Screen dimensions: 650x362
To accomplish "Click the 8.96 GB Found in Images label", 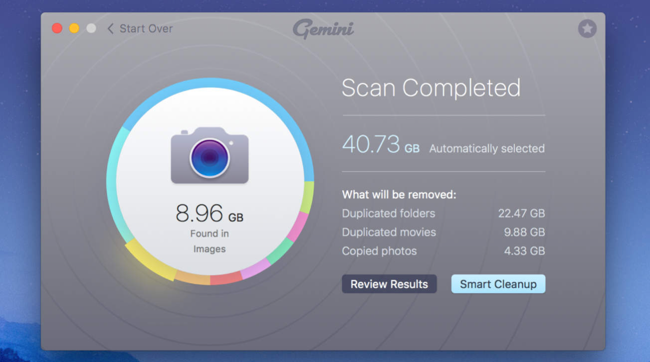I will 209,228.
